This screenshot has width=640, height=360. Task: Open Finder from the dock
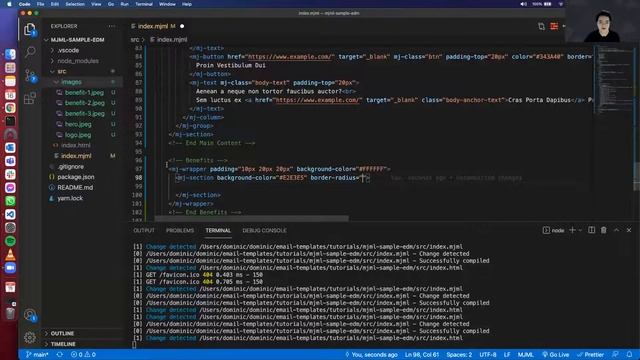pos(10,54)
